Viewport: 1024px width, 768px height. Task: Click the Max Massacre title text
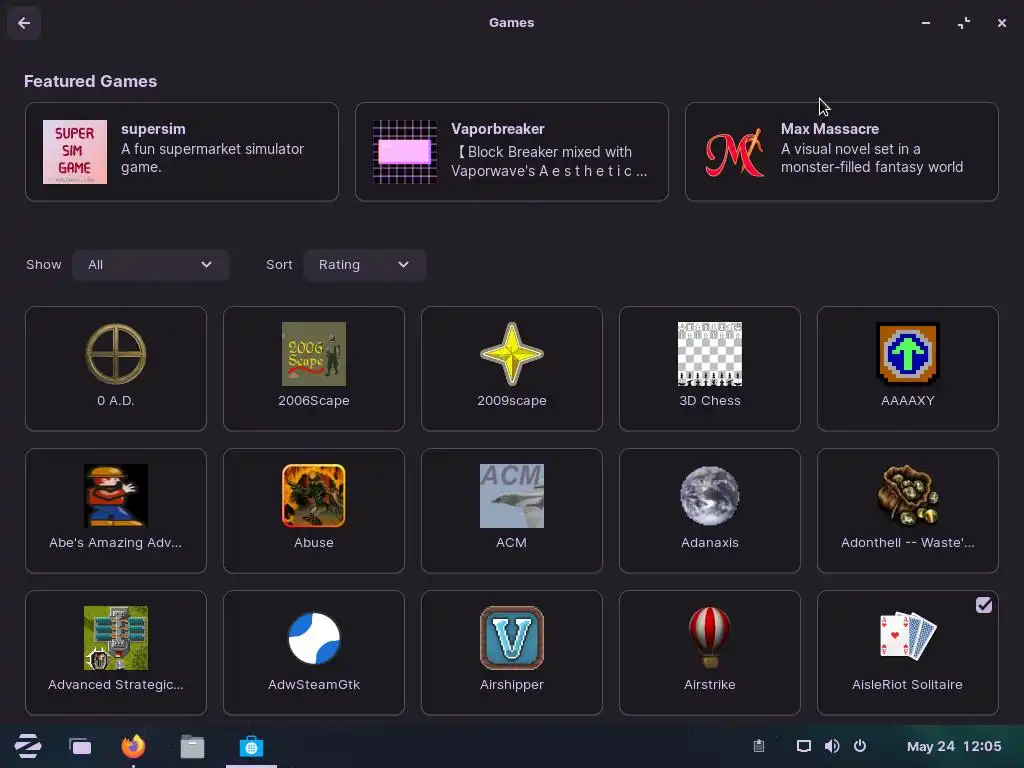(x=830, y=129)
